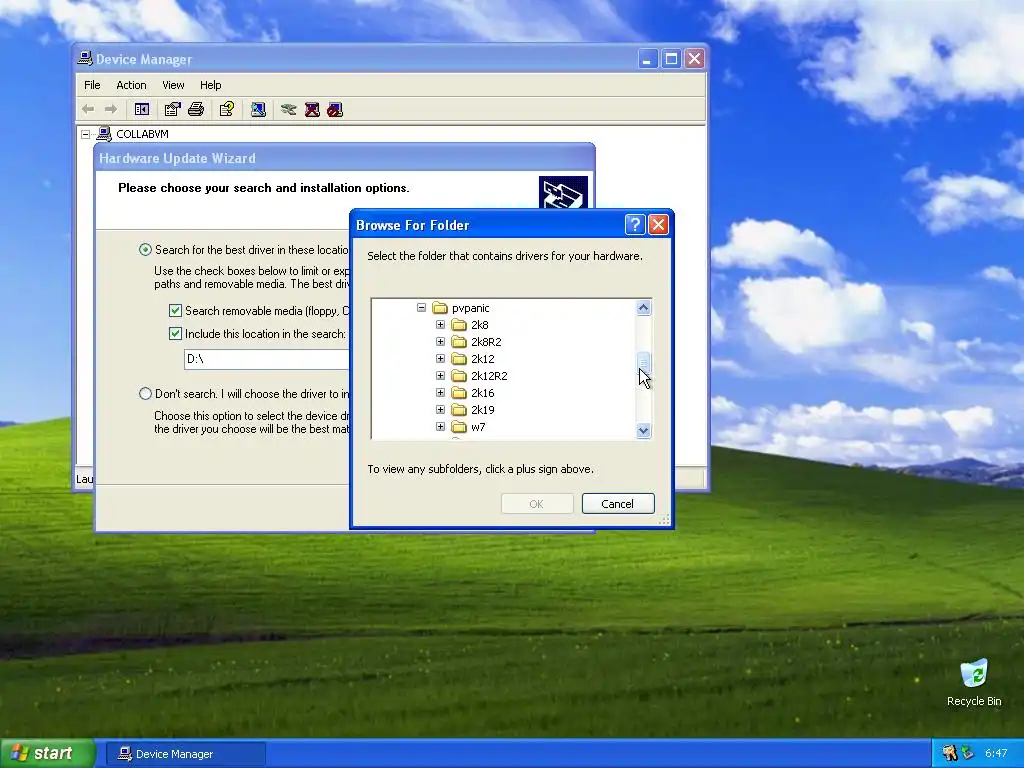Uncheck 'Include this location in the search' checkbox
Screen dimensions: 1024x768
coord(175,334)
